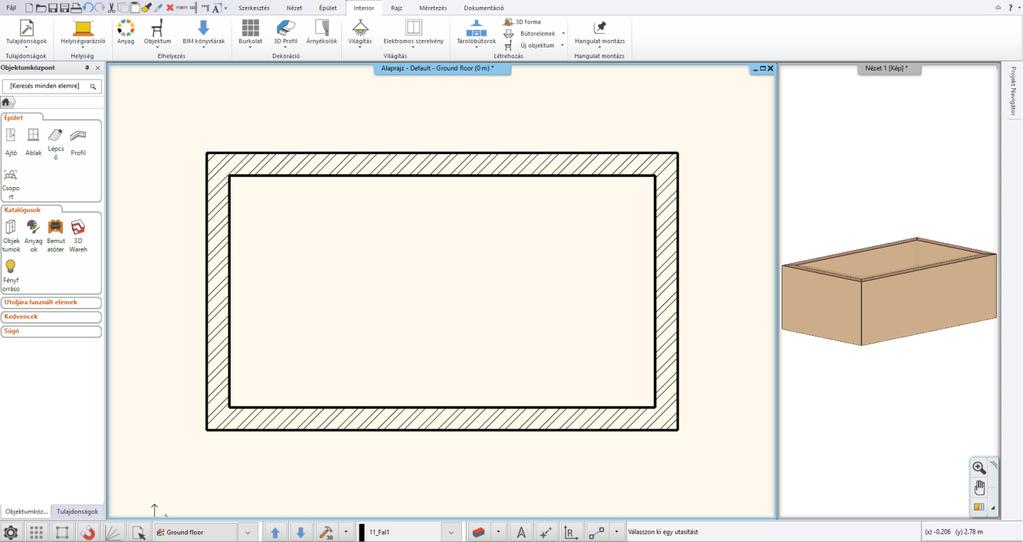Insert Ajtó door from Objektumközpont
The image size is (1023, 542).
point(11,143)
